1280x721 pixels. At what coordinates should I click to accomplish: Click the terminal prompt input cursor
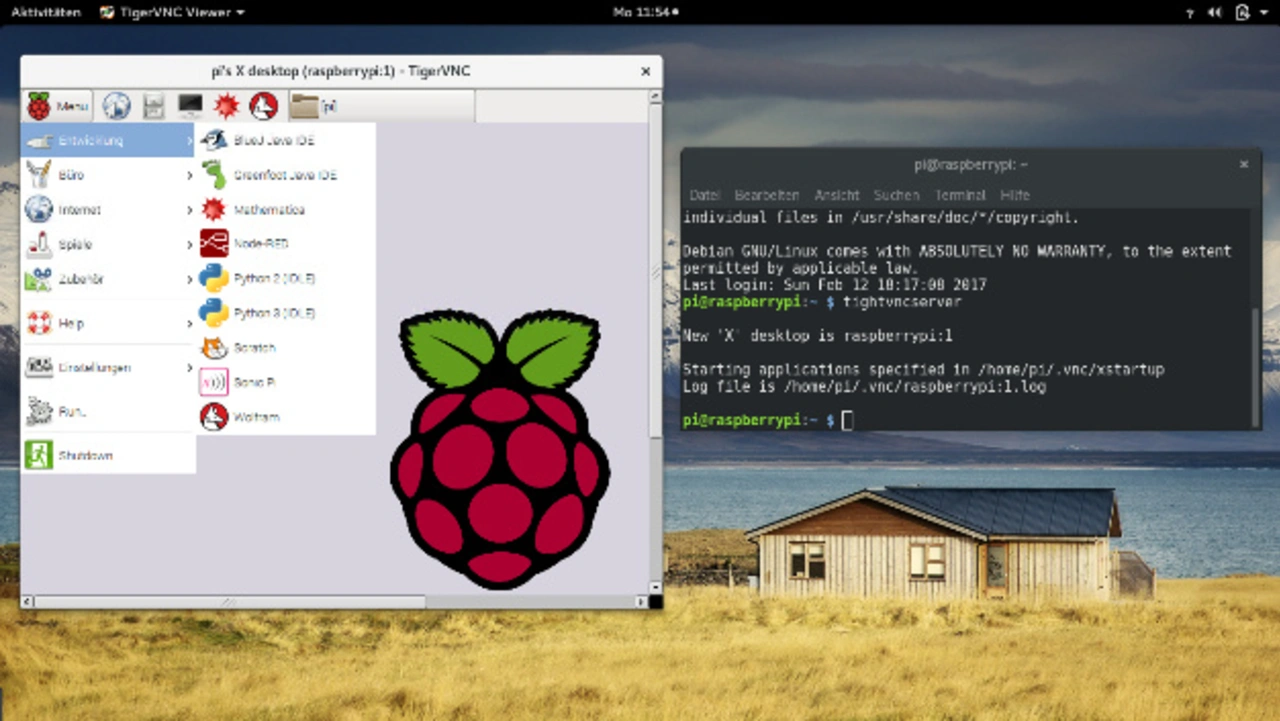pos(847,420)
